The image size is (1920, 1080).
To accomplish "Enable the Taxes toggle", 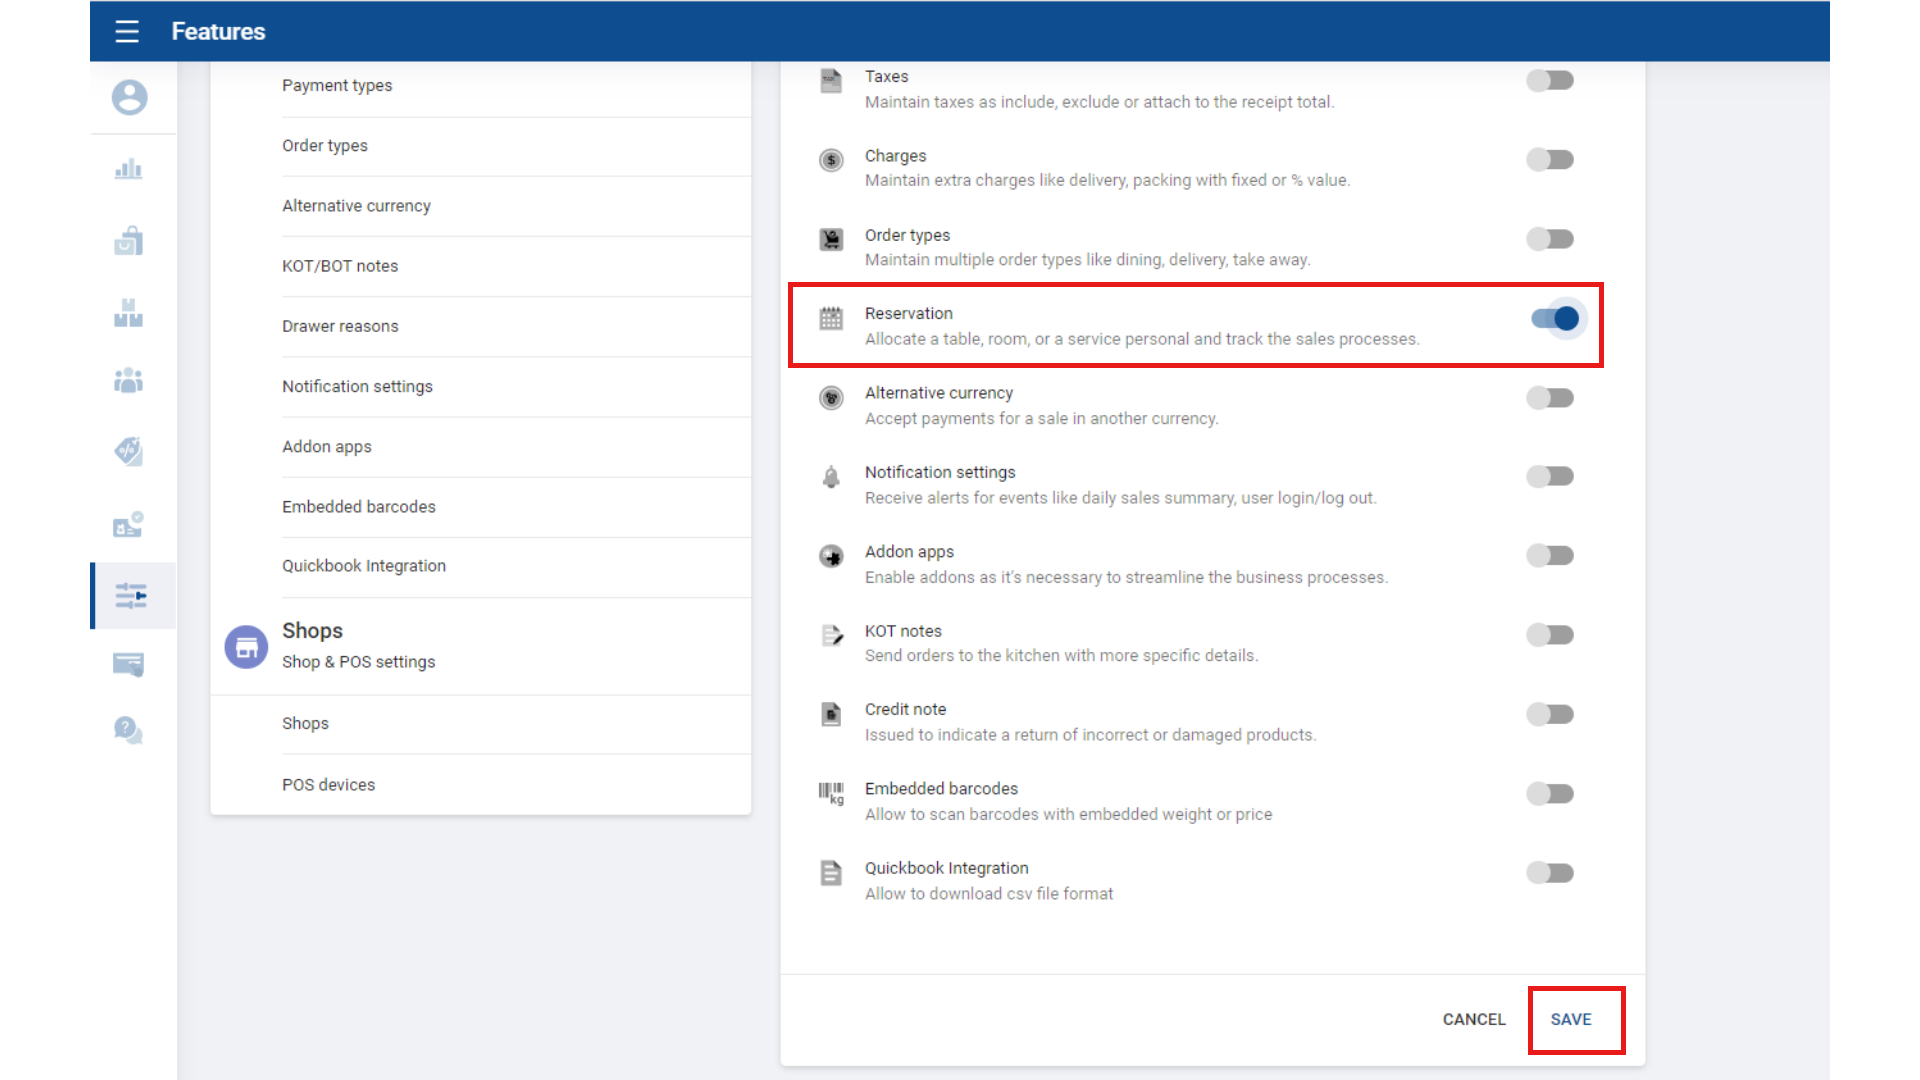I will (x=1550, y=80).
